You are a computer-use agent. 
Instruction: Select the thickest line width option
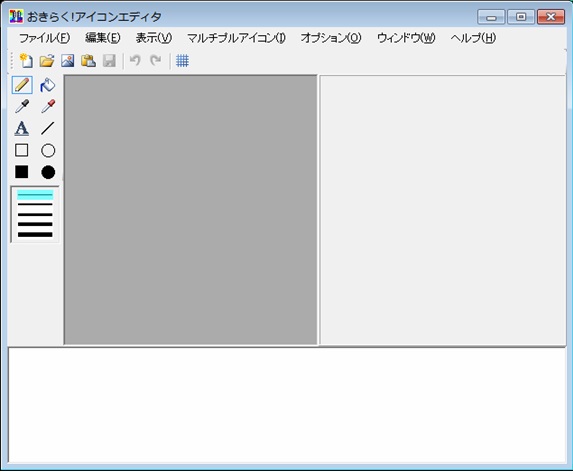[35, 235]
